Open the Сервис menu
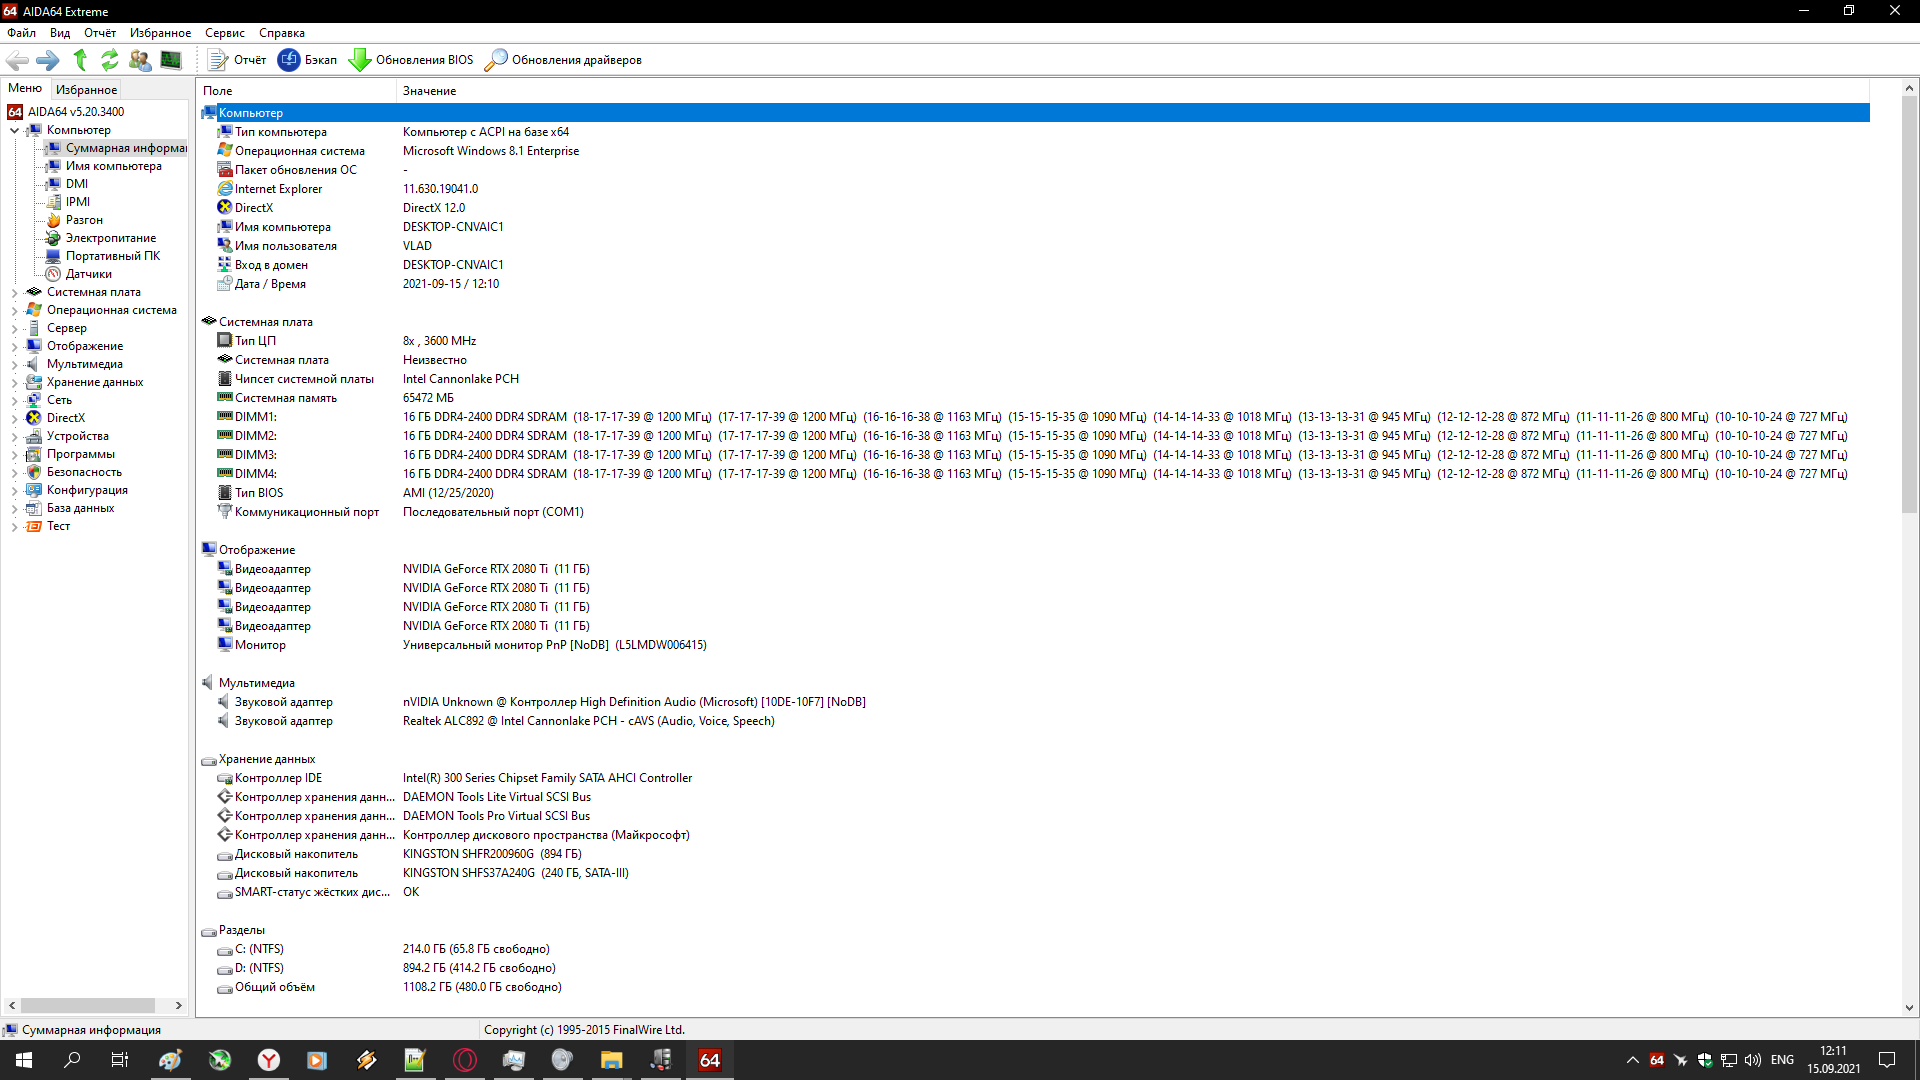 (x=224, y=33)
